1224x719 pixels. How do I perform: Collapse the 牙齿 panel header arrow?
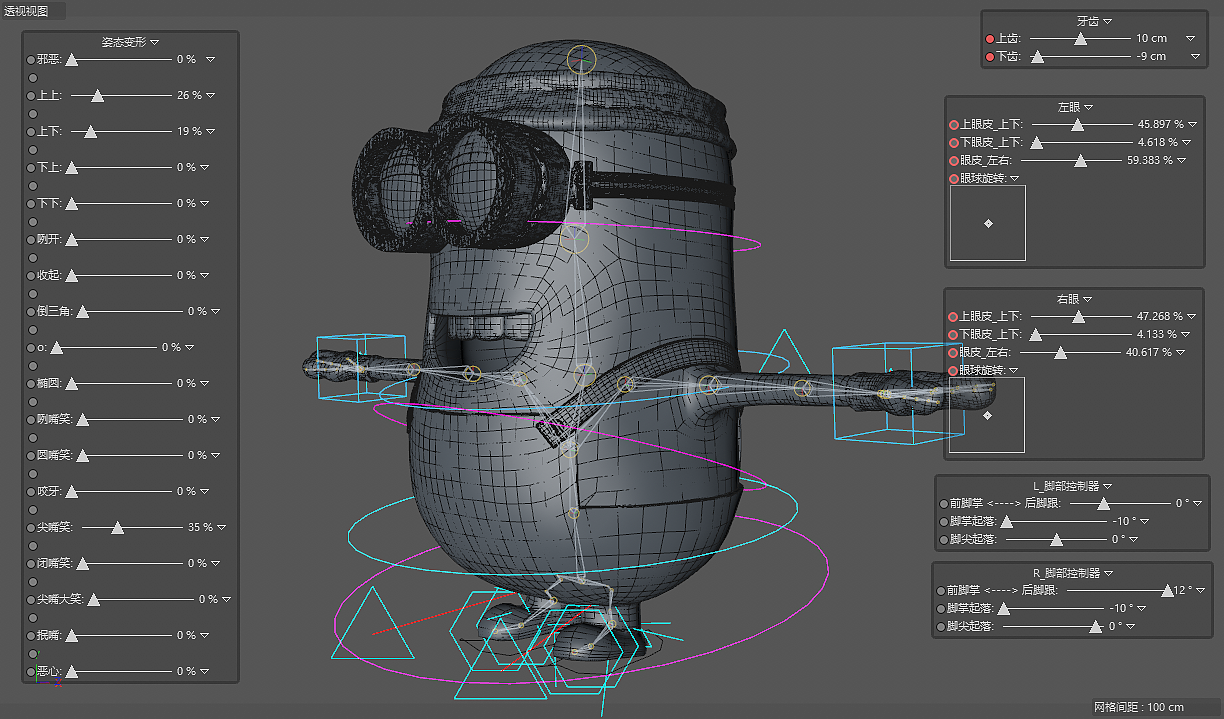1108,21
